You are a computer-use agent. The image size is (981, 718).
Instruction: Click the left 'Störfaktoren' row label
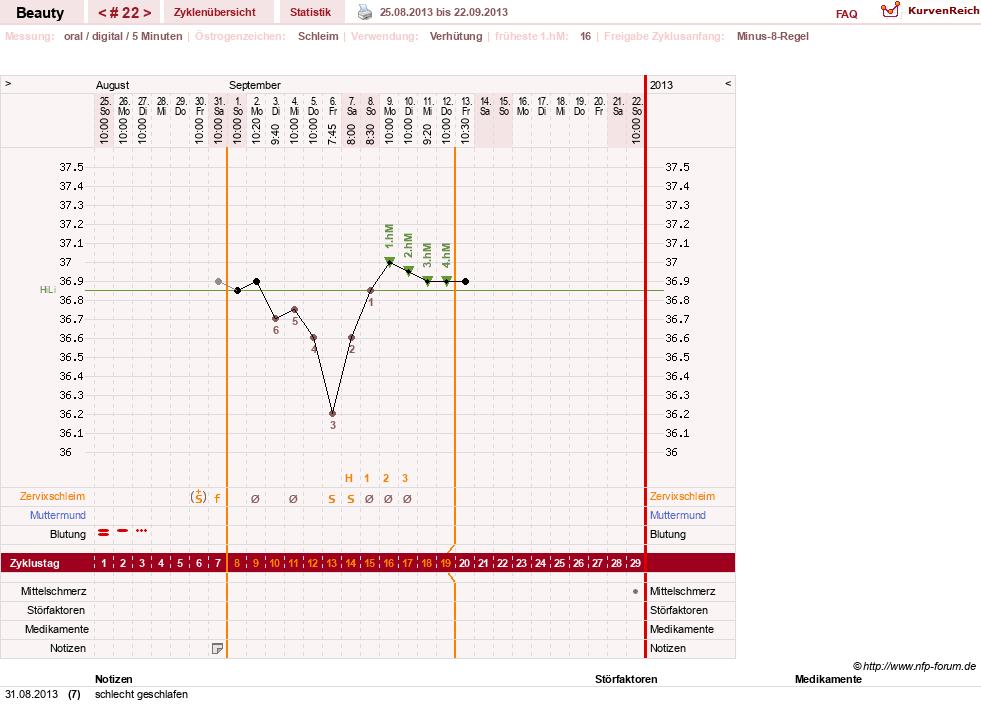point(56,610)
